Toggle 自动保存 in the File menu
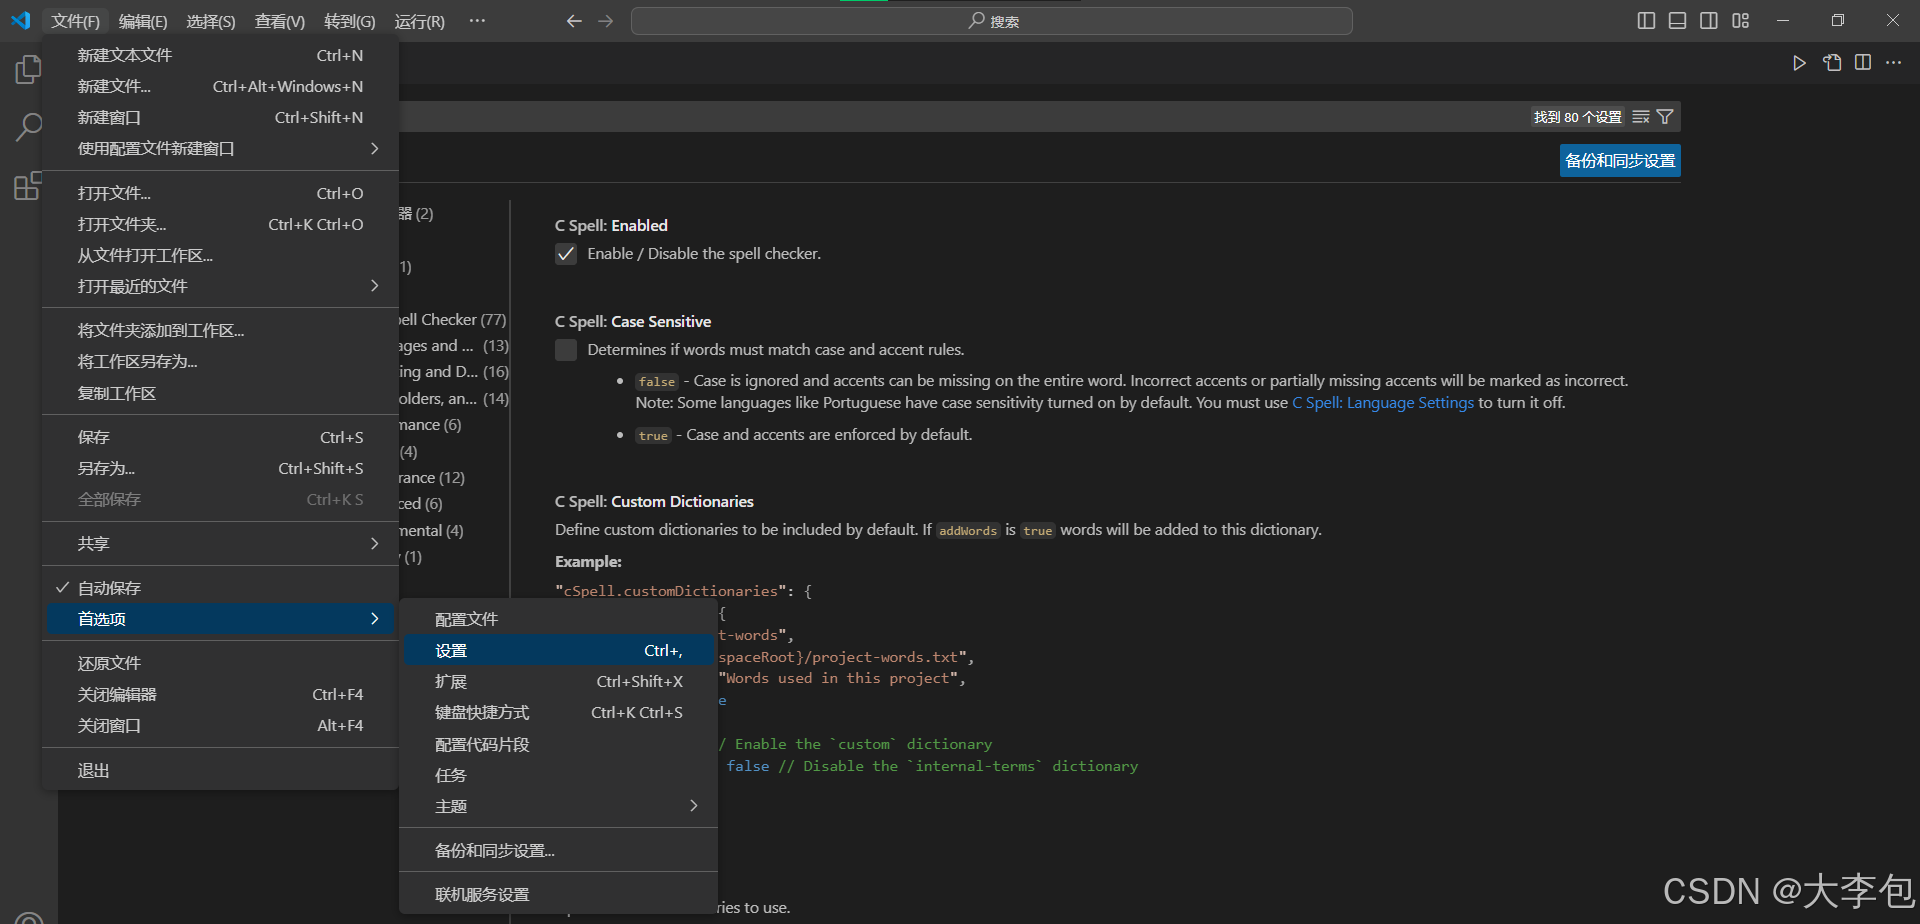Viewport: 1920px width, 924px height. pos(110,587)
